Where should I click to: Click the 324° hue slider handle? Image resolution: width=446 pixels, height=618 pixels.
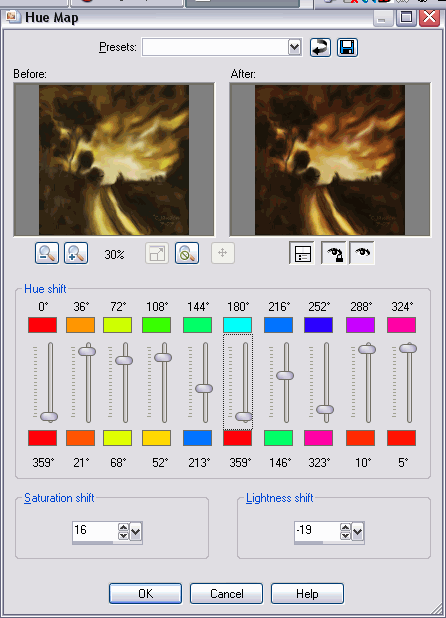[x=408, y=348]
